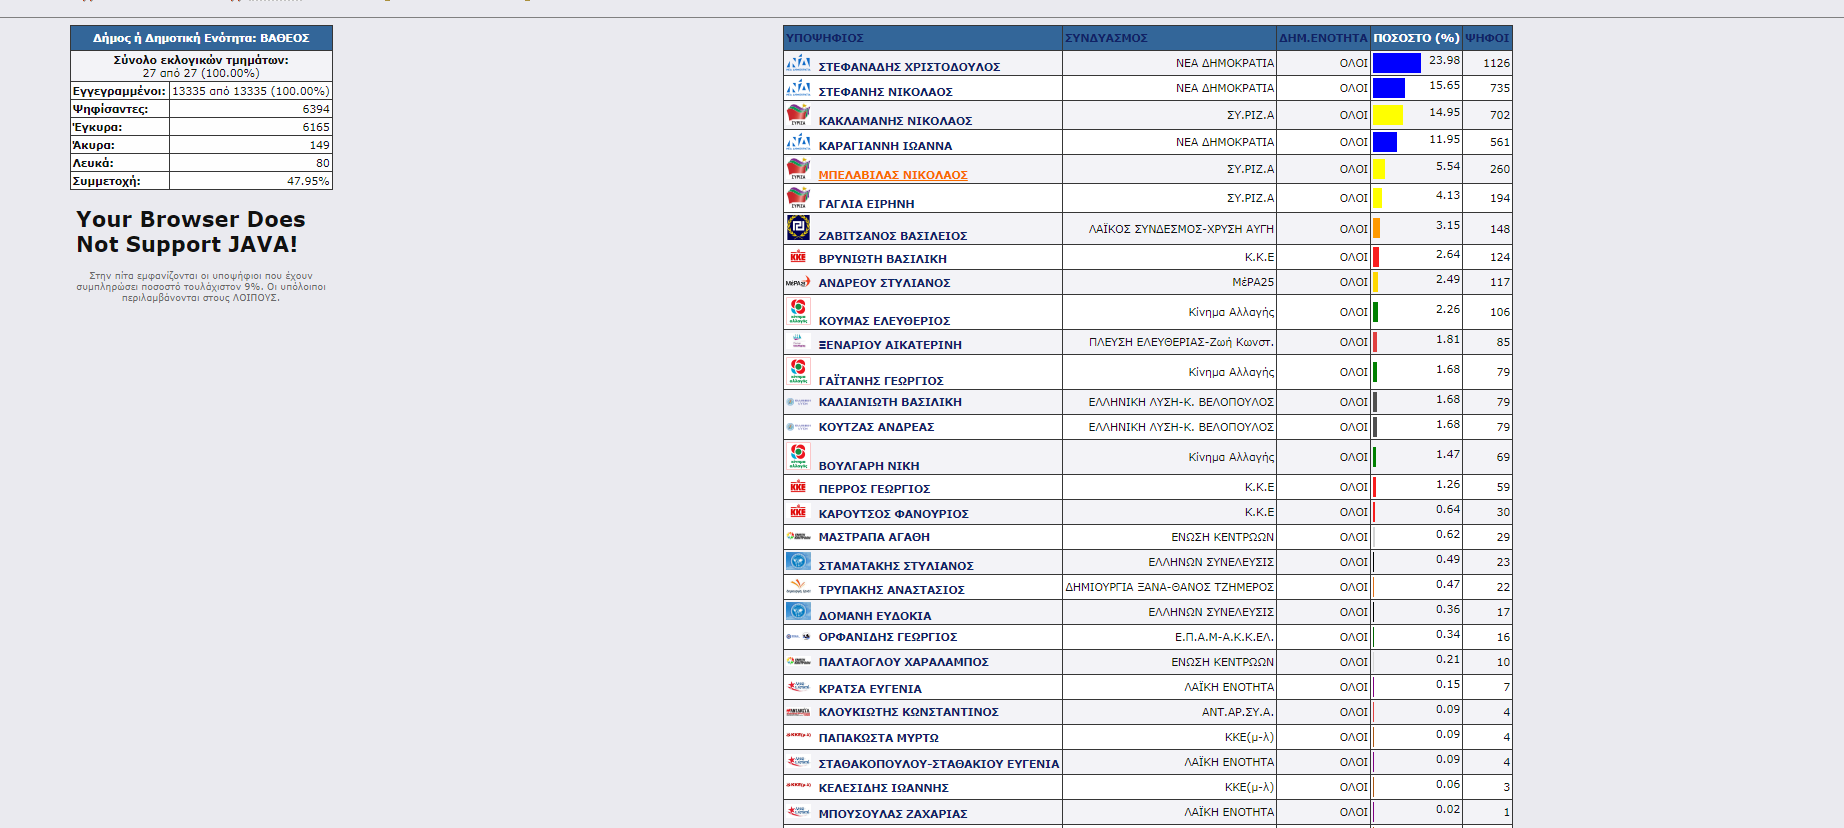Click the Λαϊκή Ενότητα logo beside ΚΡΑΤΣΑ ΕΥΓΕΝΙΑ
The height and width of the screenshot is (828, 1844).
click(798, 687)
